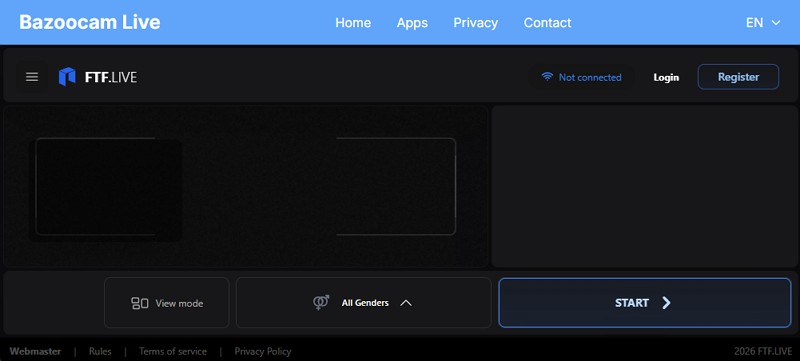Open the hamburger menu icon
This screenshot has width=800, height=361.
[32, 77]
